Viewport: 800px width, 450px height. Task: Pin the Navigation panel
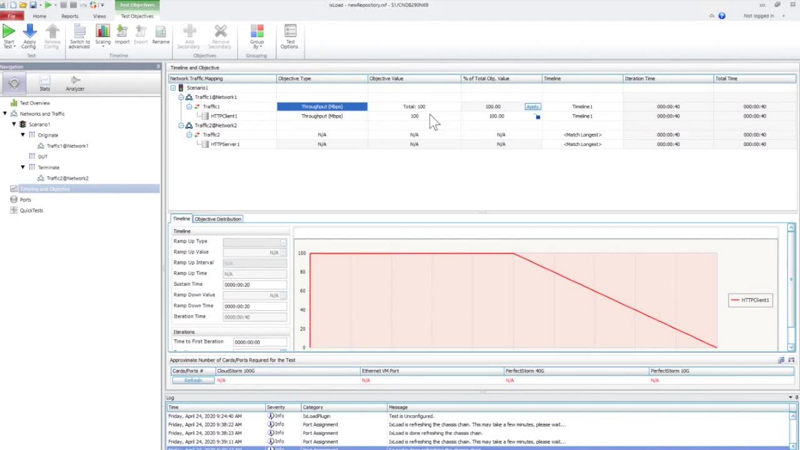pyautogui.click(x=158, y=67)
